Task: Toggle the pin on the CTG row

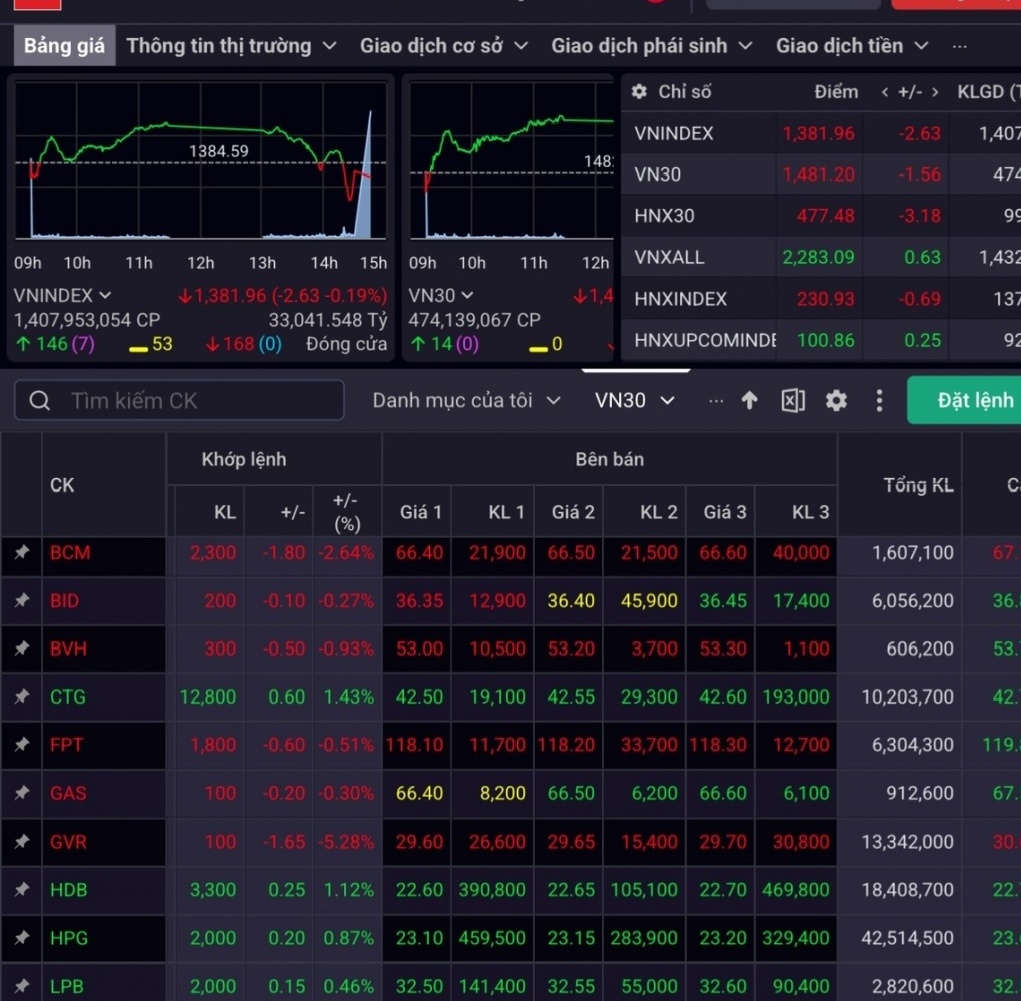Action: 22,696
